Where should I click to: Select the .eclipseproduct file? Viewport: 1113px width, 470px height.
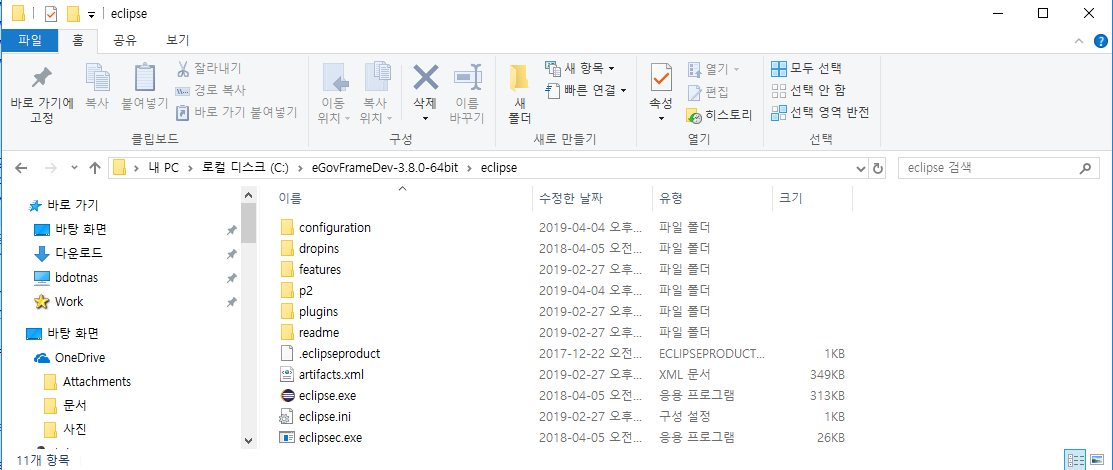(330, 354)
